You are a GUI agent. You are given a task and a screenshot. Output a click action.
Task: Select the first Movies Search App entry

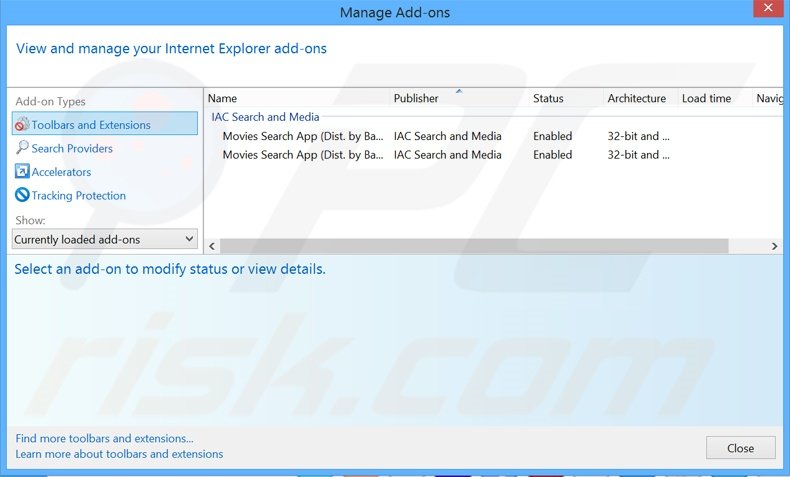tap(302, 136)
